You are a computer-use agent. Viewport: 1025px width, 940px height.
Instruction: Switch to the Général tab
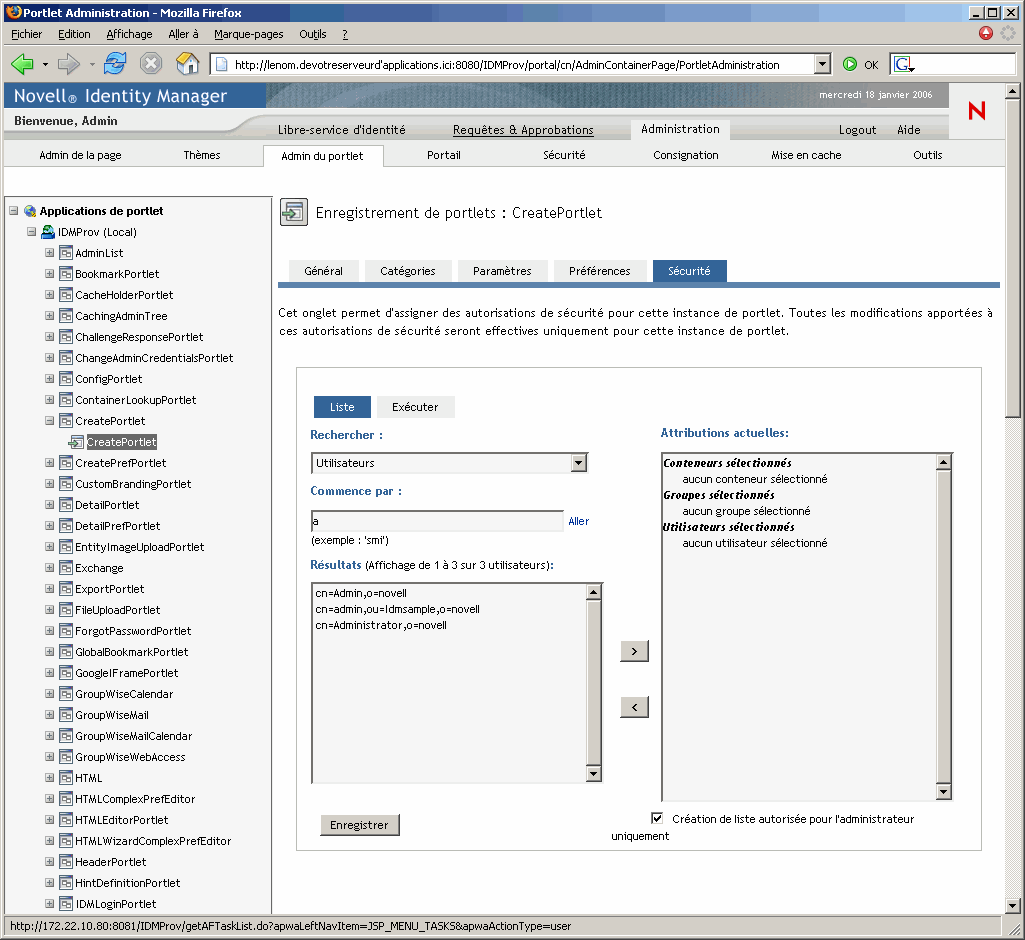tap(324, 271)
